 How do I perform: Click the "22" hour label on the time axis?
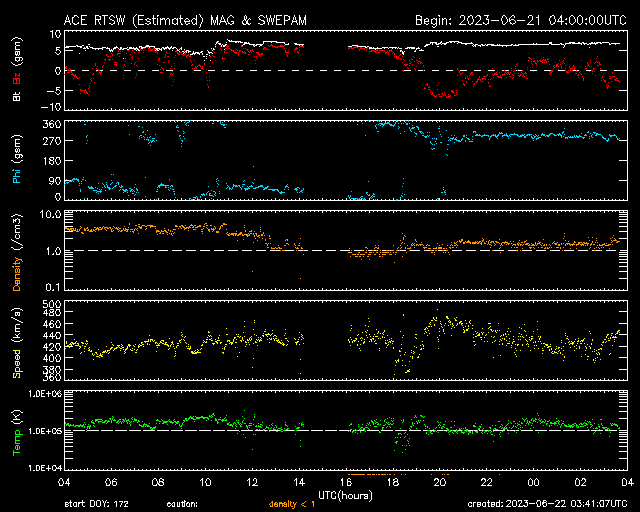click(487, 483)
